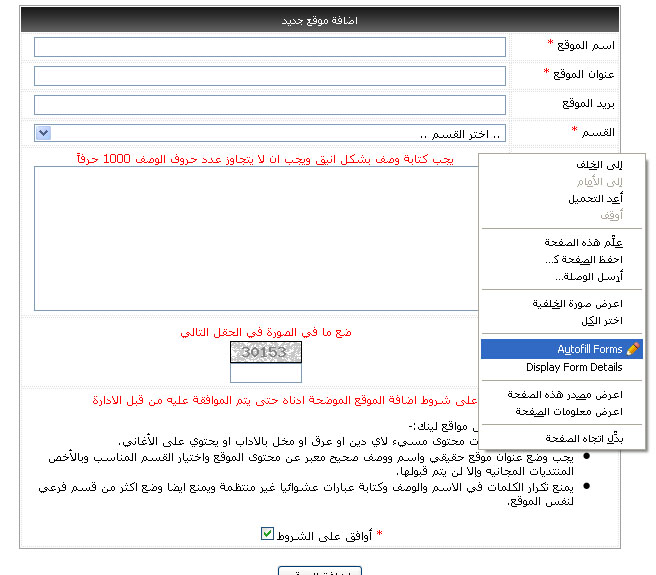This screenshot has height=575, width=656.
Task: Toggle the 'أوافق على الشروط' checkbox
Action: [x=267, y=534]
